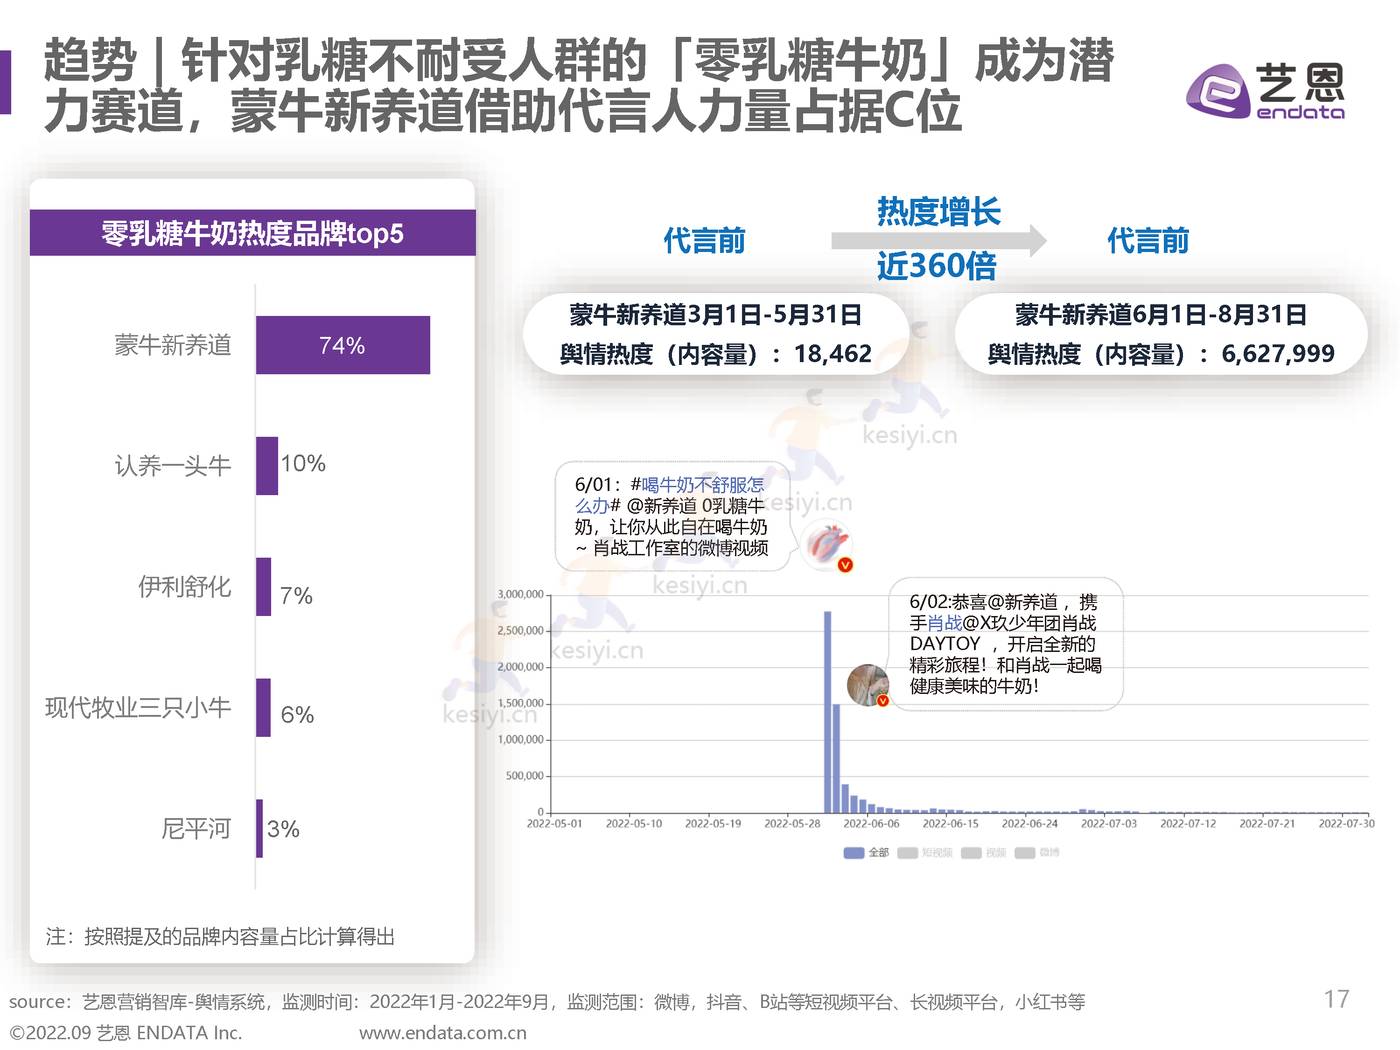This screenshot has width=1400, height=1050.
Task: Click the 蒙牛新养道 74% bar
Action: point(343,345)
